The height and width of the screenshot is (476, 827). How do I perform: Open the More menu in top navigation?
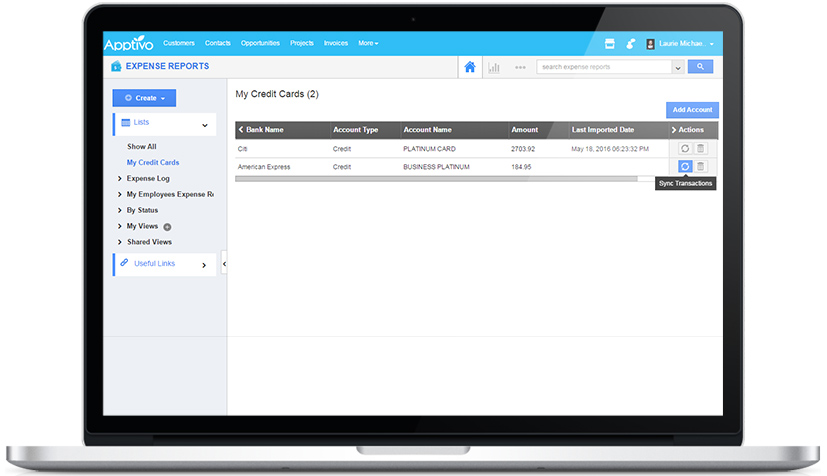(368, 44)
